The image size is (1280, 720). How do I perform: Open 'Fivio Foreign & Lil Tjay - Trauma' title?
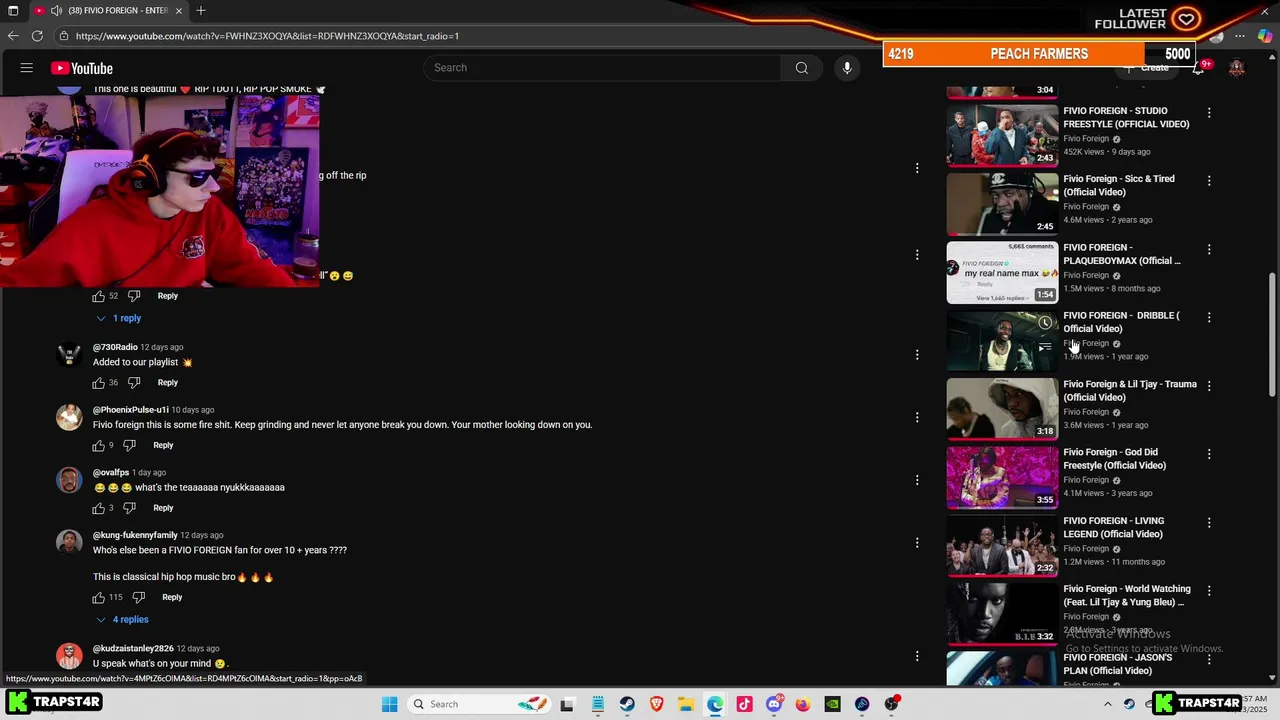coord(1129,391)
